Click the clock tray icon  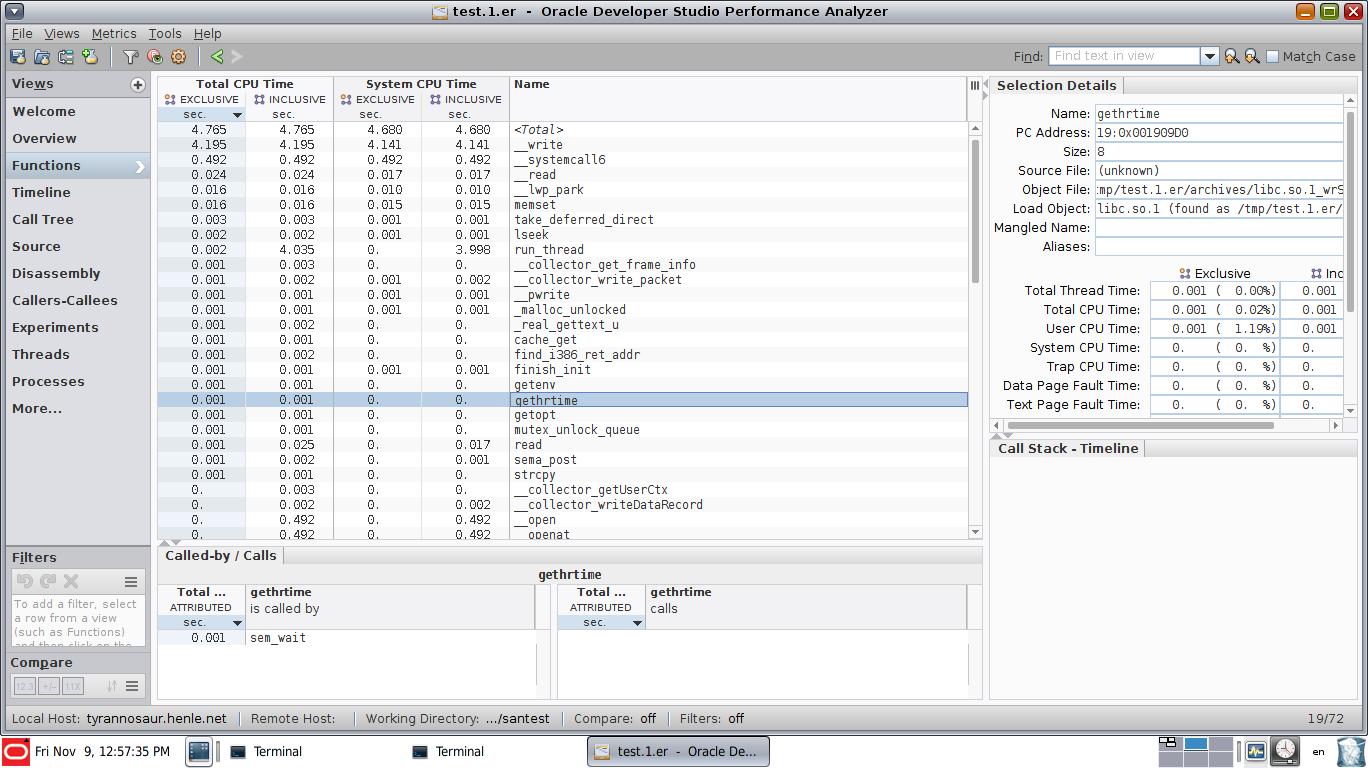point(1285,750)
